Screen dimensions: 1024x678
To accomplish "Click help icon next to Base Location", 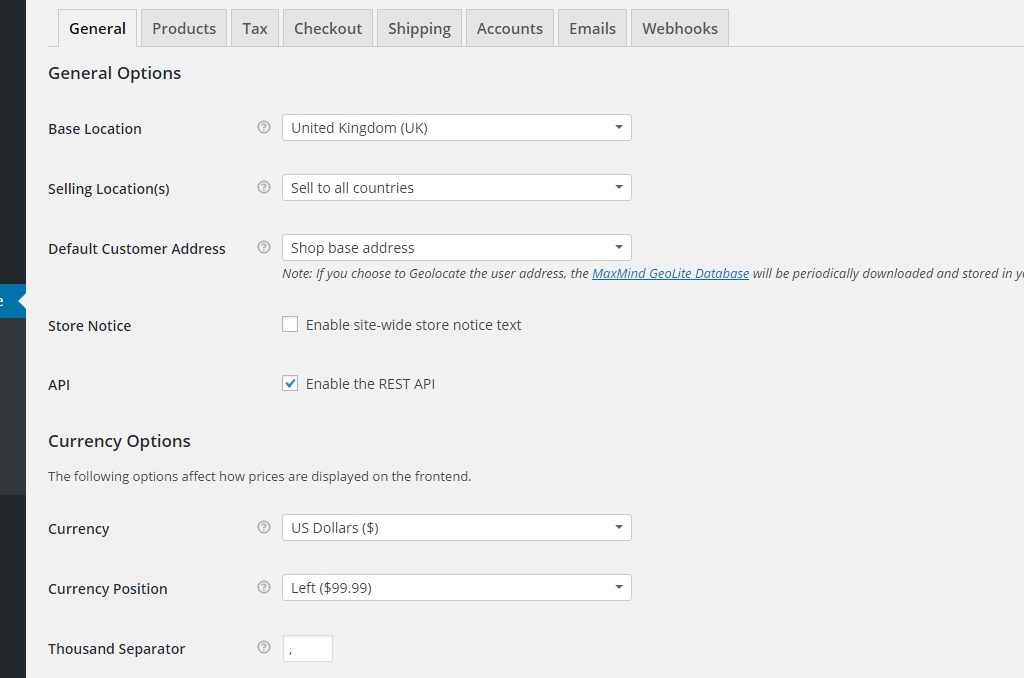I will point(264,127).
